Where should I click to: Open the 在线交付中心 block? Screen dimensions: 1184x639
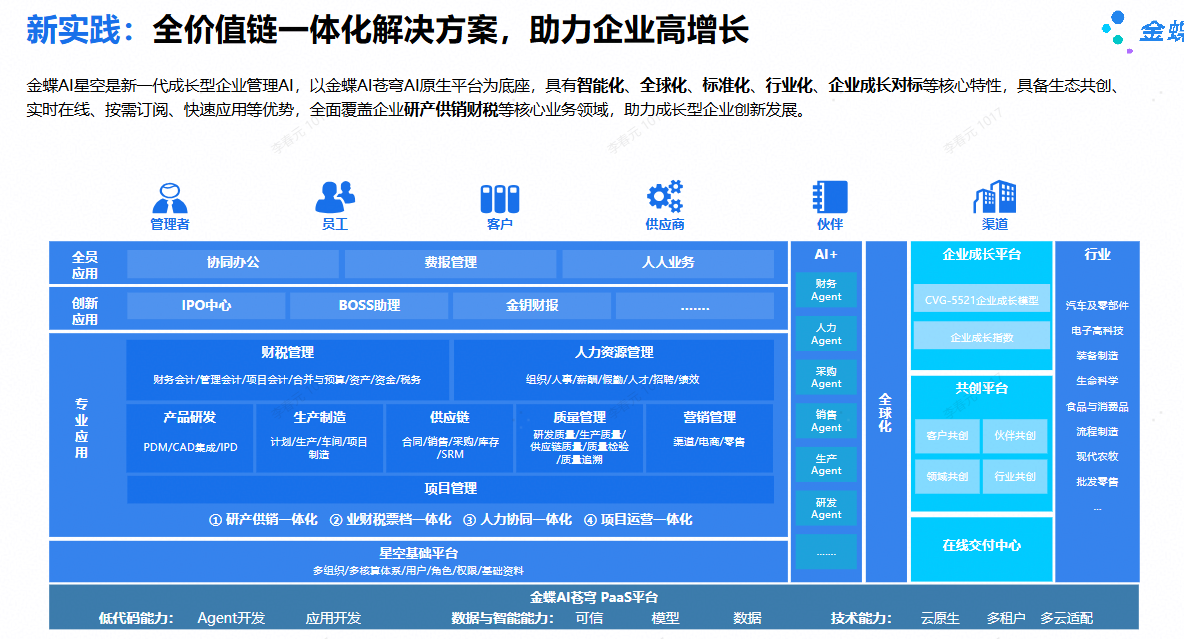coord(982,549)
